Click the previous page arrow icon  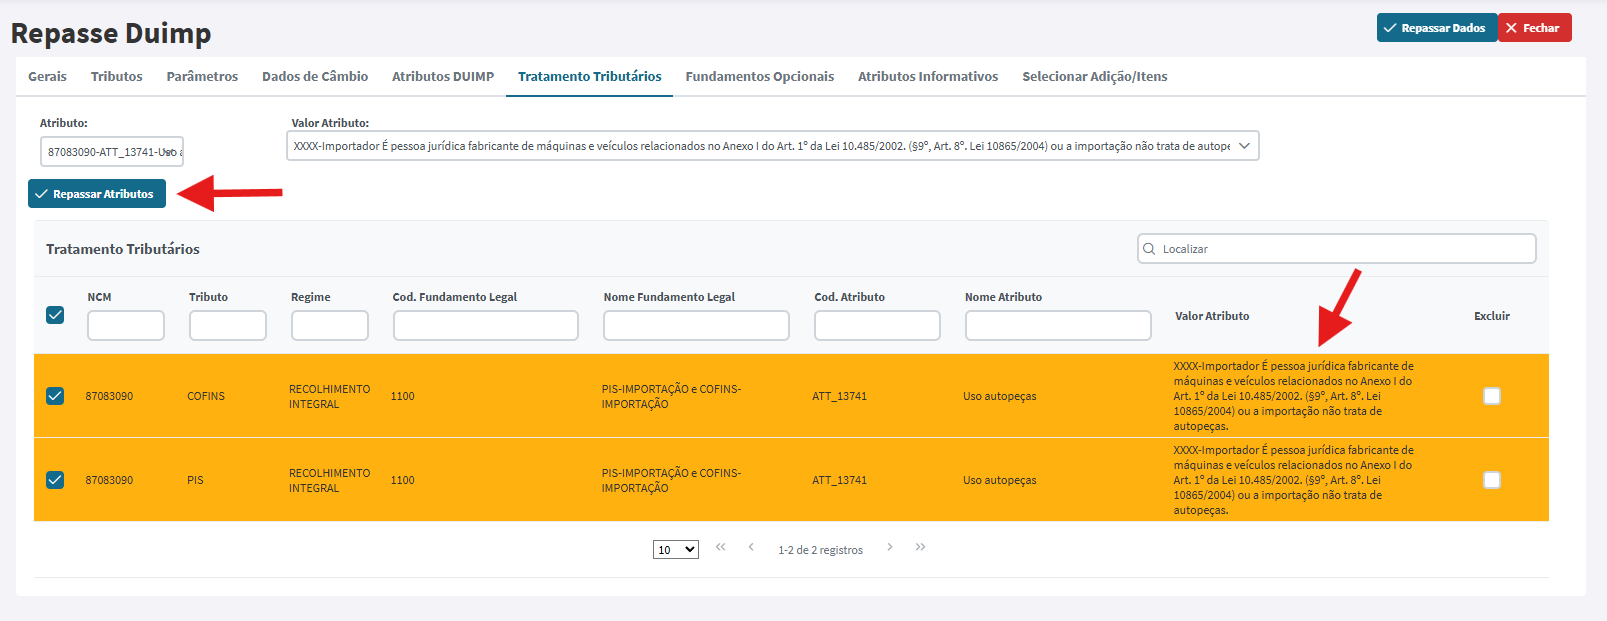(x=751, y=547)
